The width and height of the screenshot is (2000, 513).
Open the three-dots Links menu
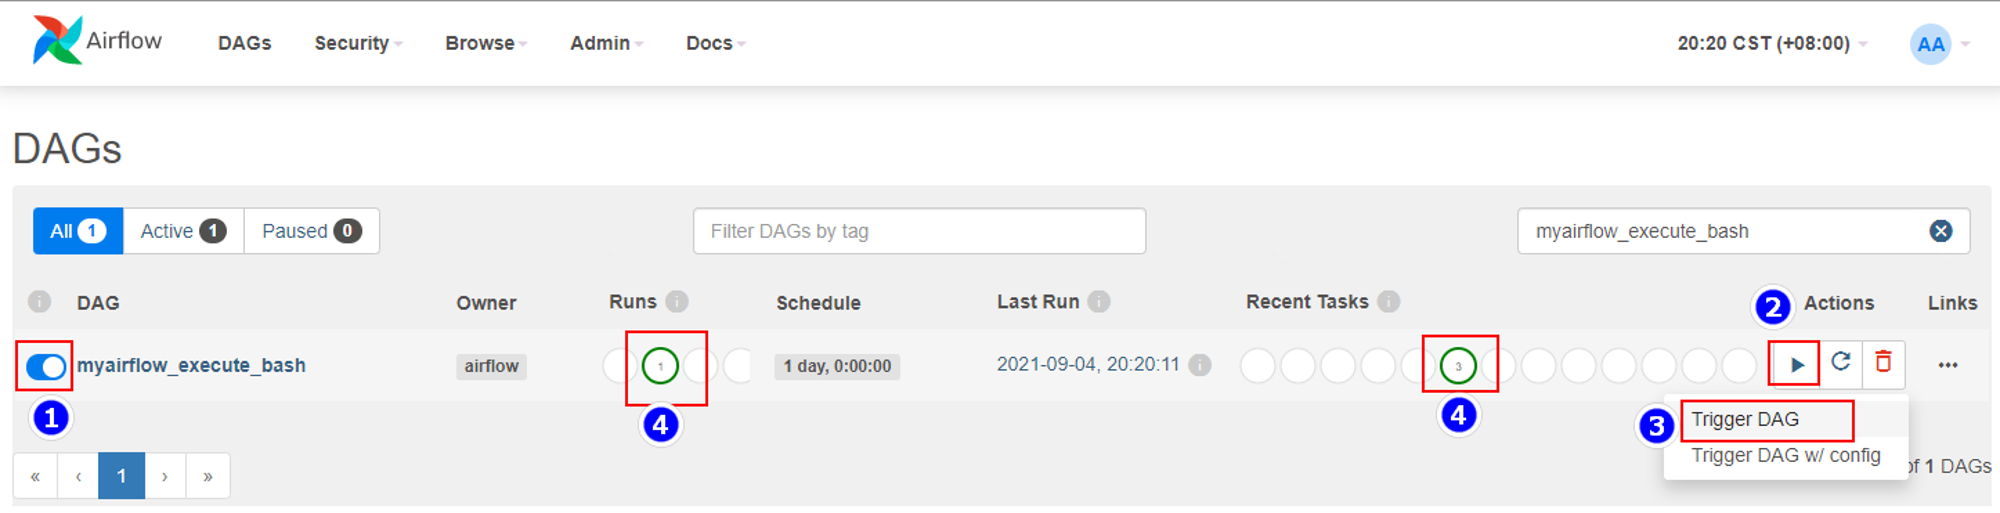[x=1947, y=365]
